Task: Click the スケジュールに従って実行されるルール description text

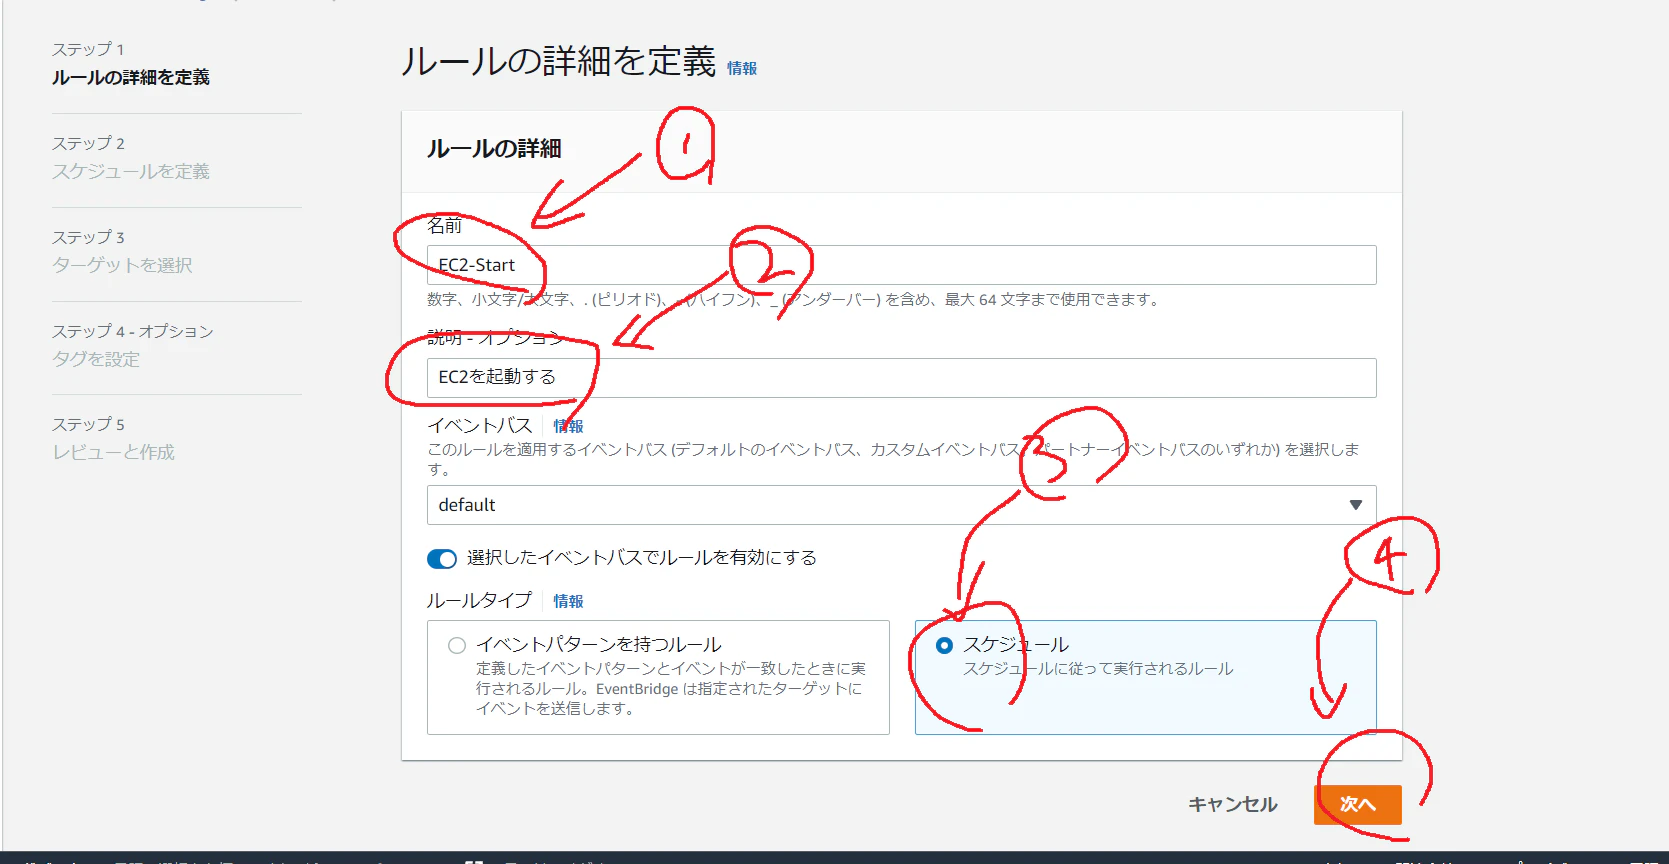Action: coord(1098,669)
